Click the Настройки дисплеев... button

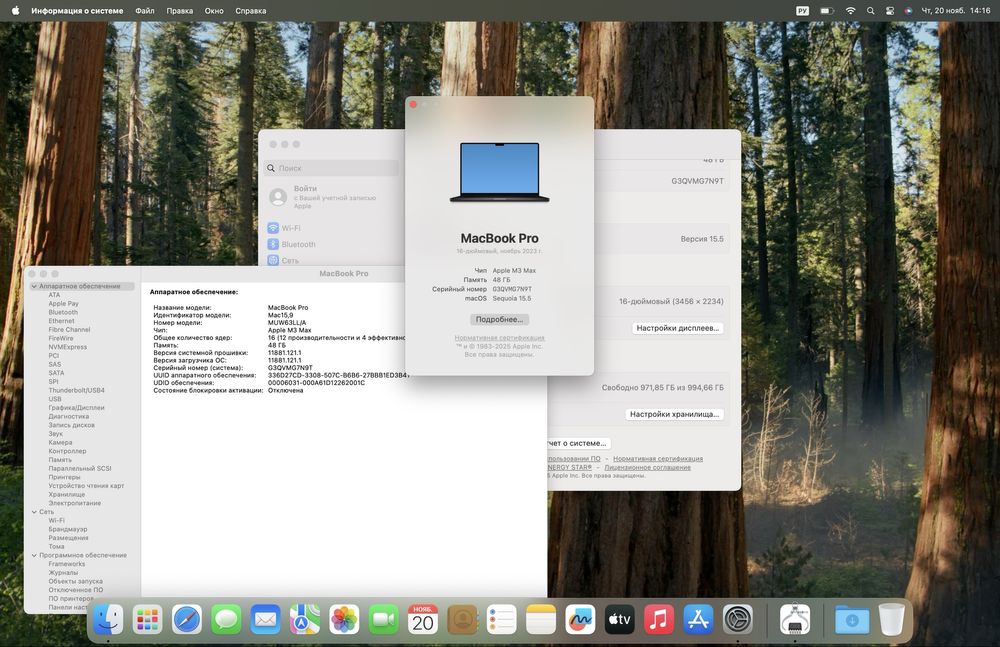coord(677,328)
